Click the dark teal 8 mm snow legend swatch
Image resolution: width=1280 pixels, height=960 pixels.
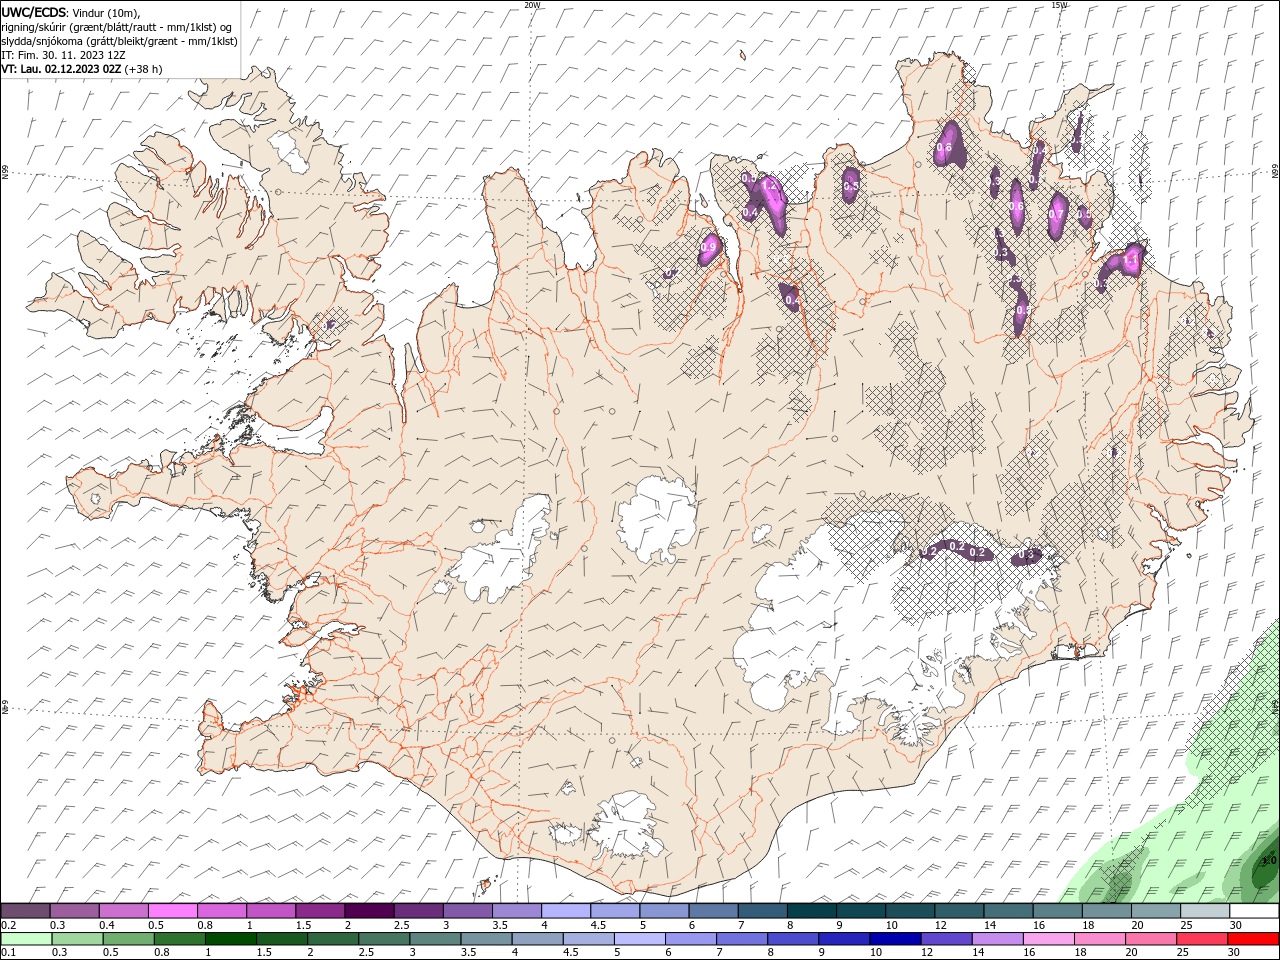(x=810, y=911)
